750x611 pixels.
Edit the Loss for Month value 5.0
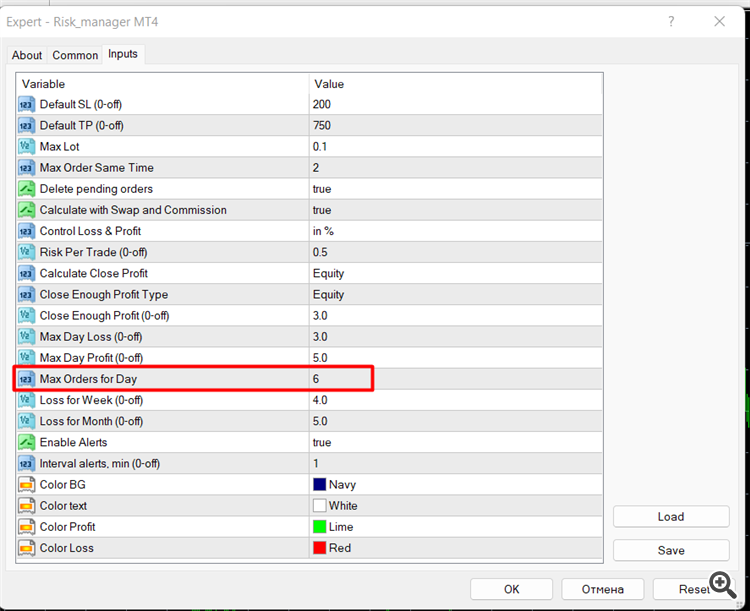tap(456, 421)
